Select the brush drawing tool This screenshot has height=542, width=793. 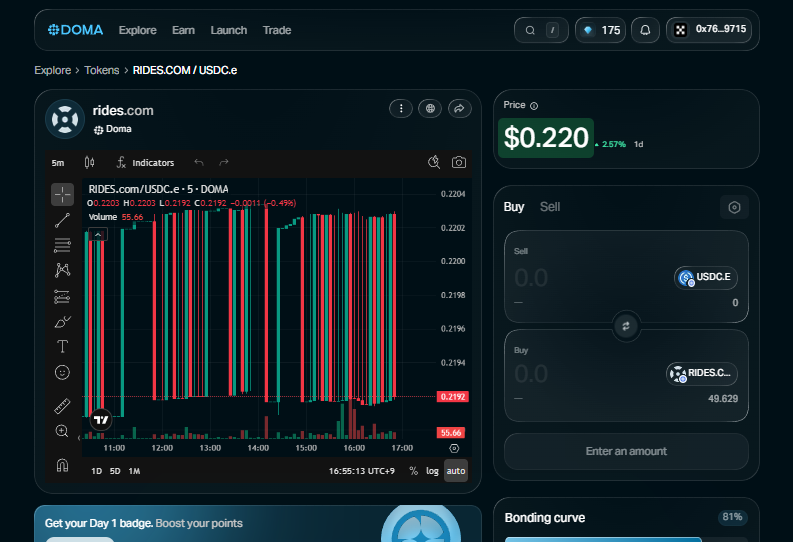click(62, 322)
